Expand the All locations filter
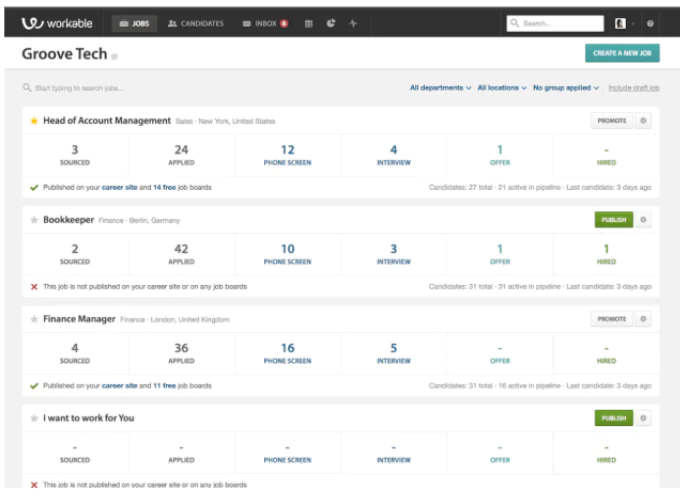This screenshot has width=698, height=496. [x=502, y=88]
